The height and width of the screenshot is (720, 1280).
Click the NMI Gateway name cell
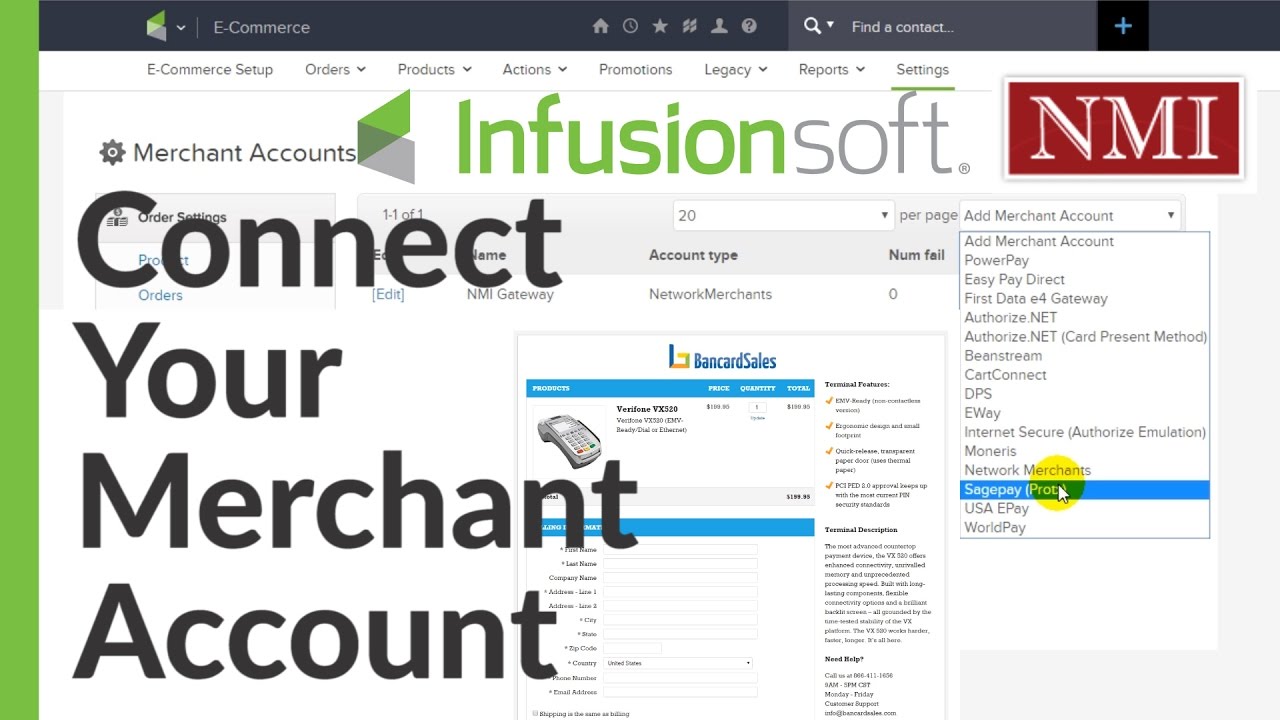[x=510, y=294]
